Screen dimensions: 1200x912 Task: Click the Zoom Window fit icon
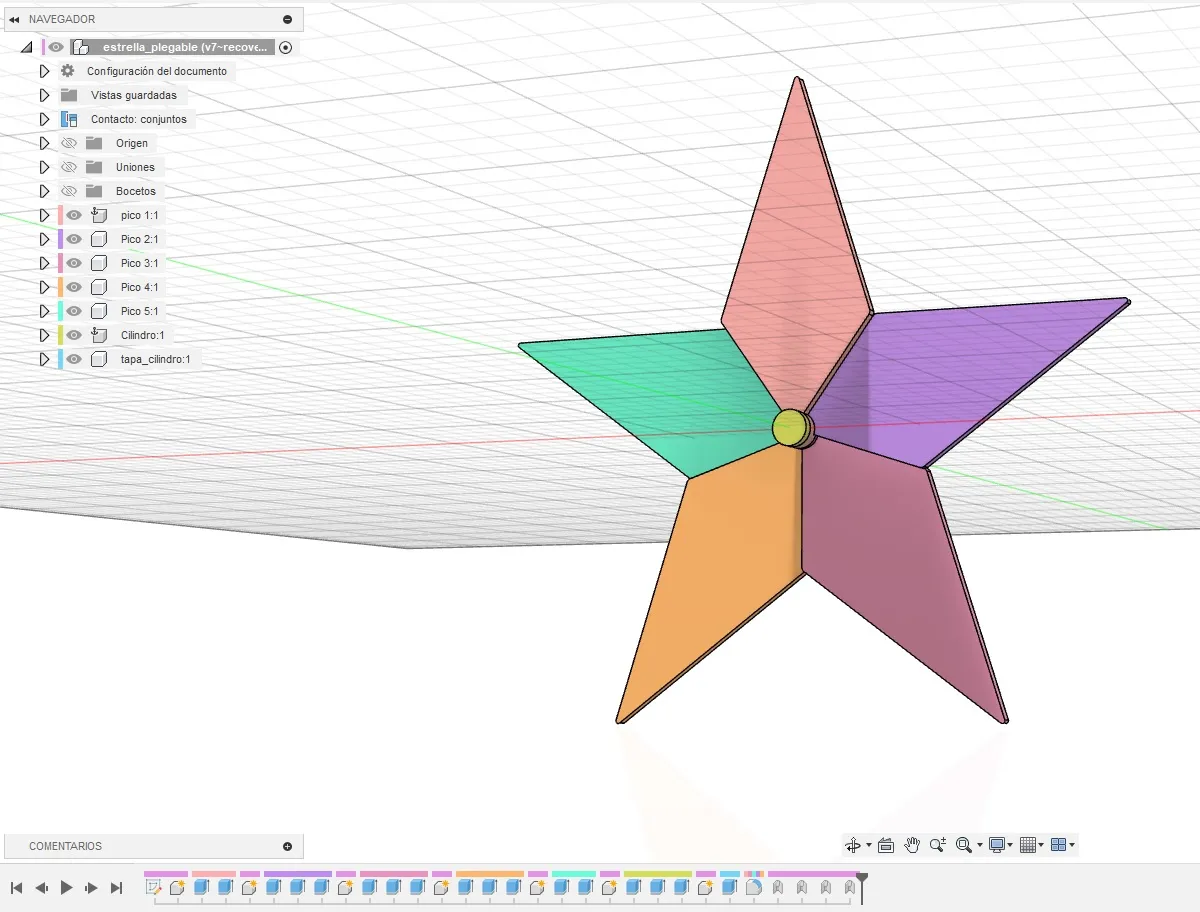pyautogui.click(x=964, y=845)
